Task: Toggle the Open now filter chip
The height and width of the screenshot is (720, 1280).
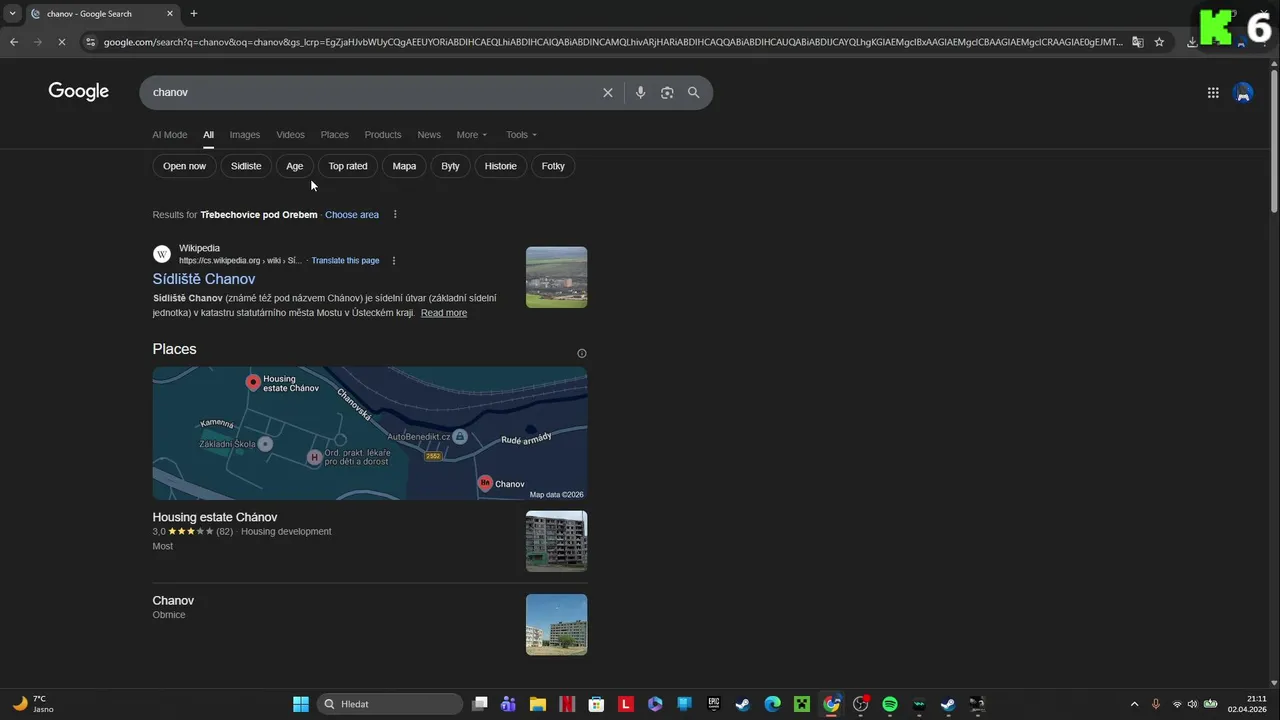Action: 184,166
